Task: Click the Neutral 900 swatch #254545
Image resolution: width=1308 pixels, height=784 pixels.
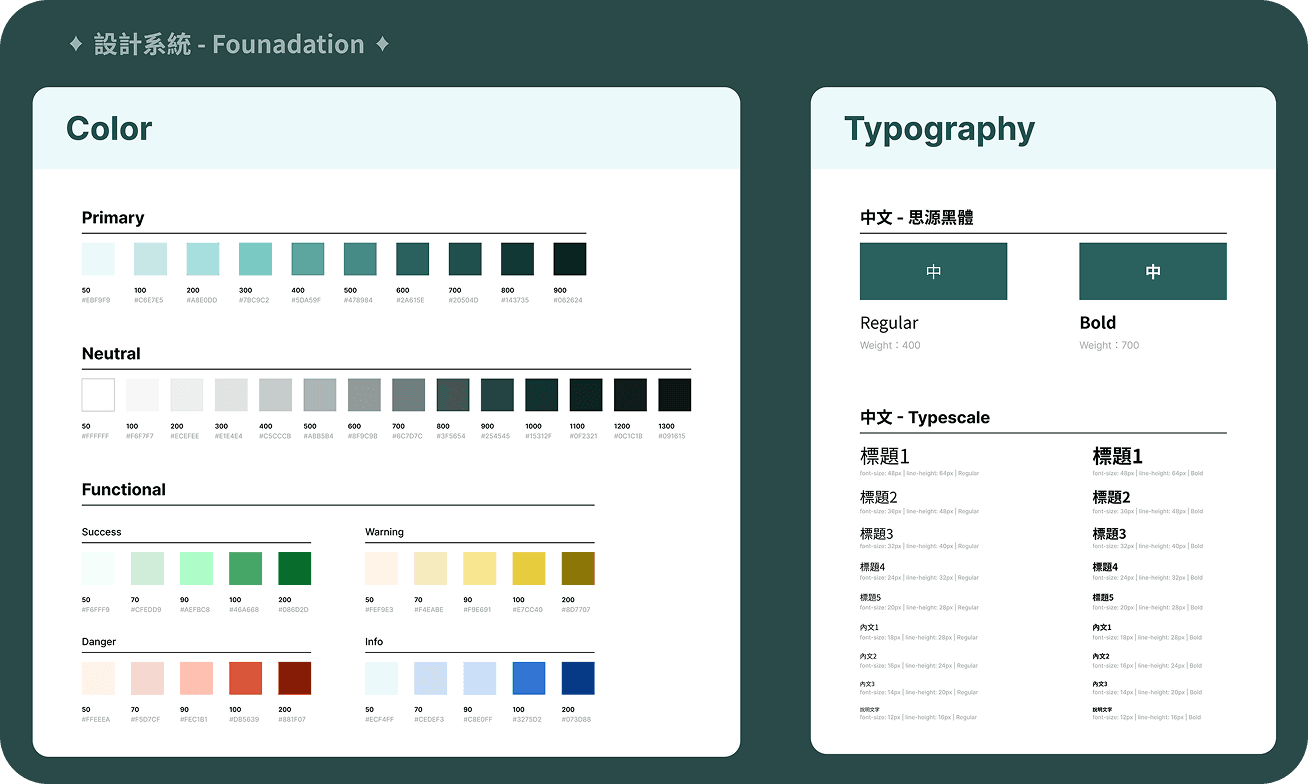Action: coord(497,395)
